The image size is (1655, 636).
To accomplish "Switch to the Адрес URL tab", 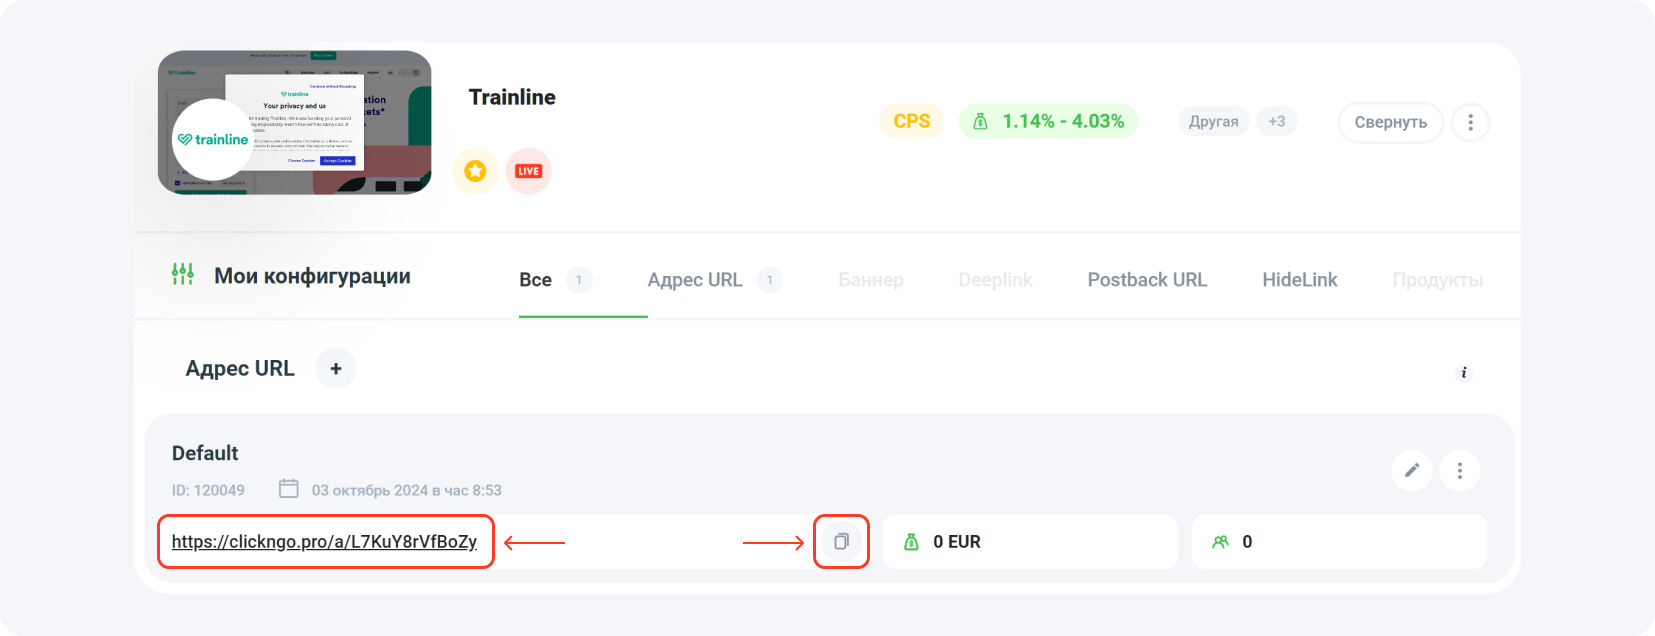I will tap(695, 280).
